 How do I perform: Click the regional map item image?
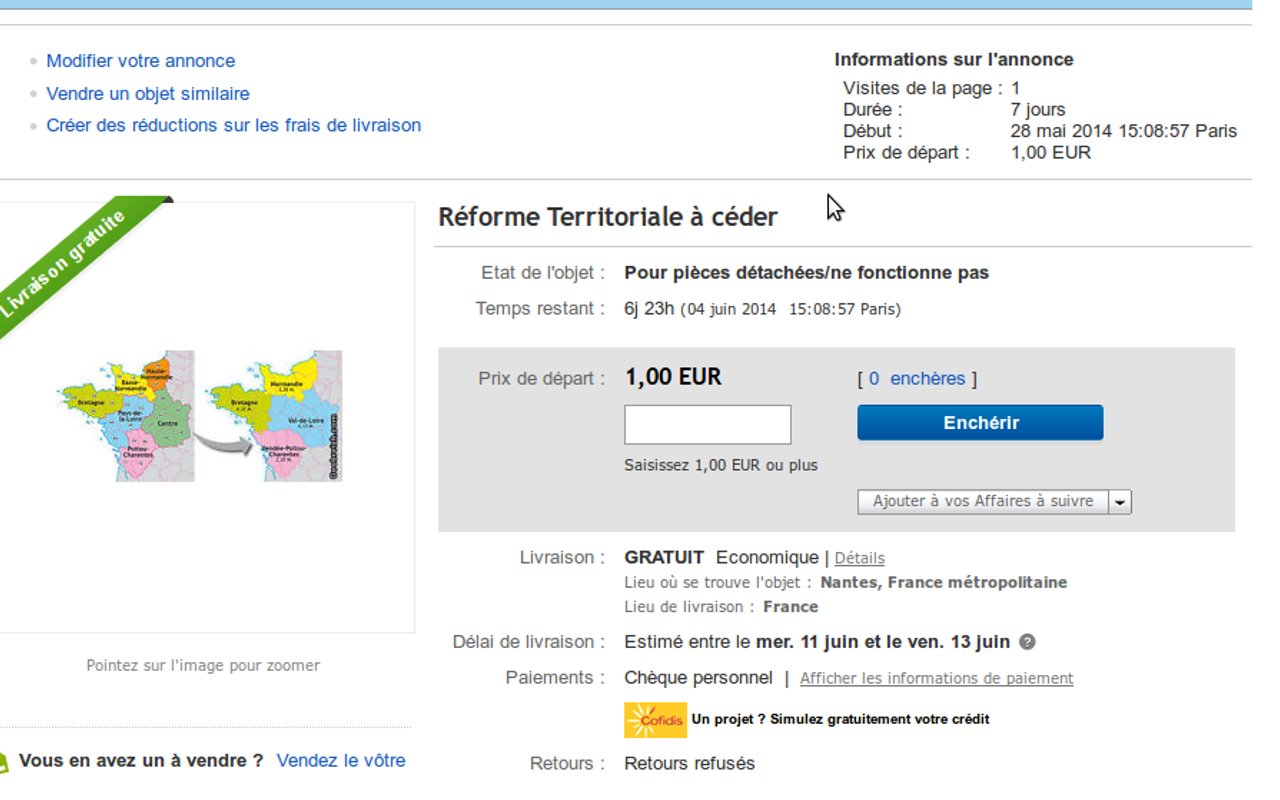[x=200, y=416]
